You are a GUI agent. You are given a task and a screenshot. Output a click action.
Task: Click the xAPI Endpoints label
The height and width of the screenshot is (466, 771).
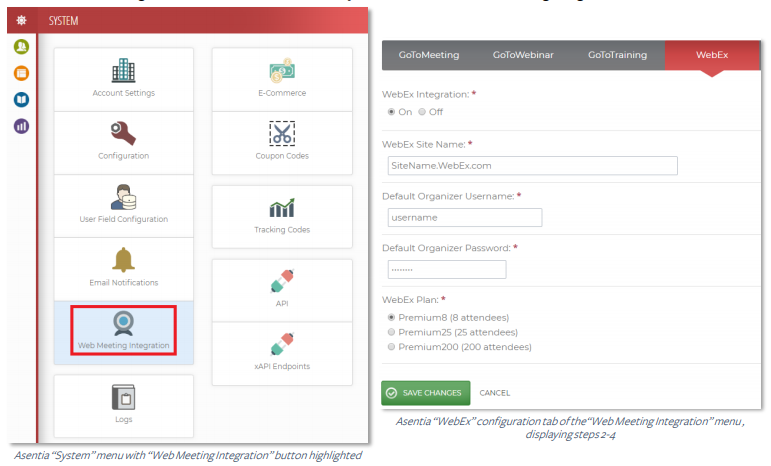click(x=282, y=366)
